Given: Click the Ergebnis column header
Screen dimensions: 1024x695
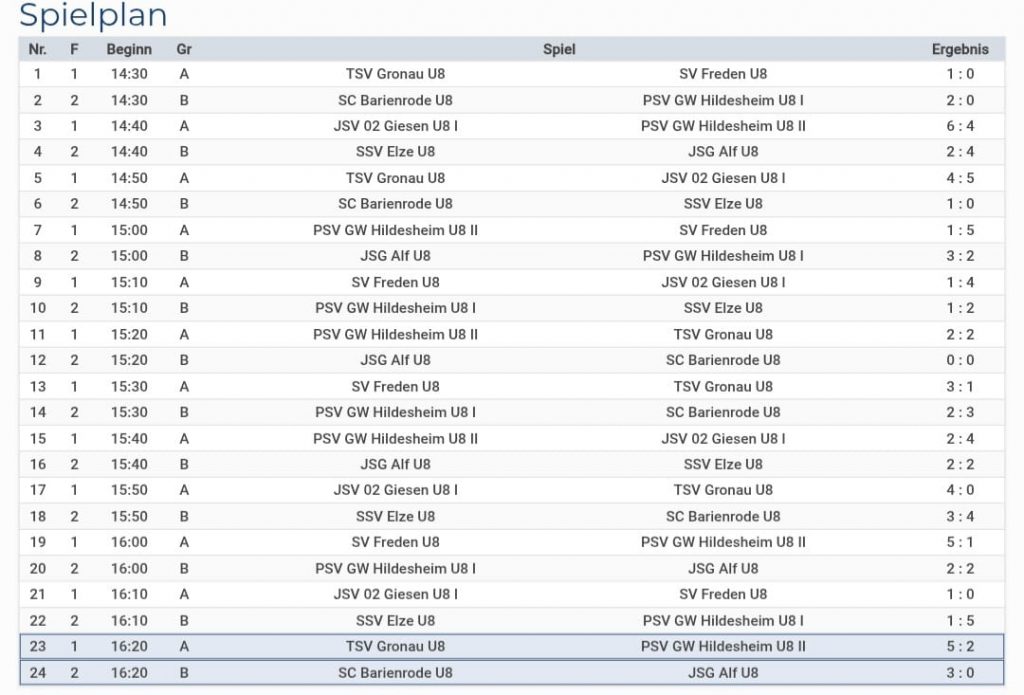Looking at the screenshot, I should [960, 49].
